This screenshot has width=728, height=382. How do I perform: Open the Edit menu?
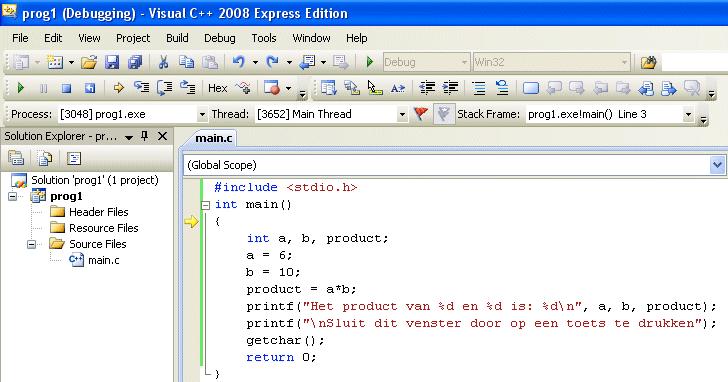click(x=53, y=38)
